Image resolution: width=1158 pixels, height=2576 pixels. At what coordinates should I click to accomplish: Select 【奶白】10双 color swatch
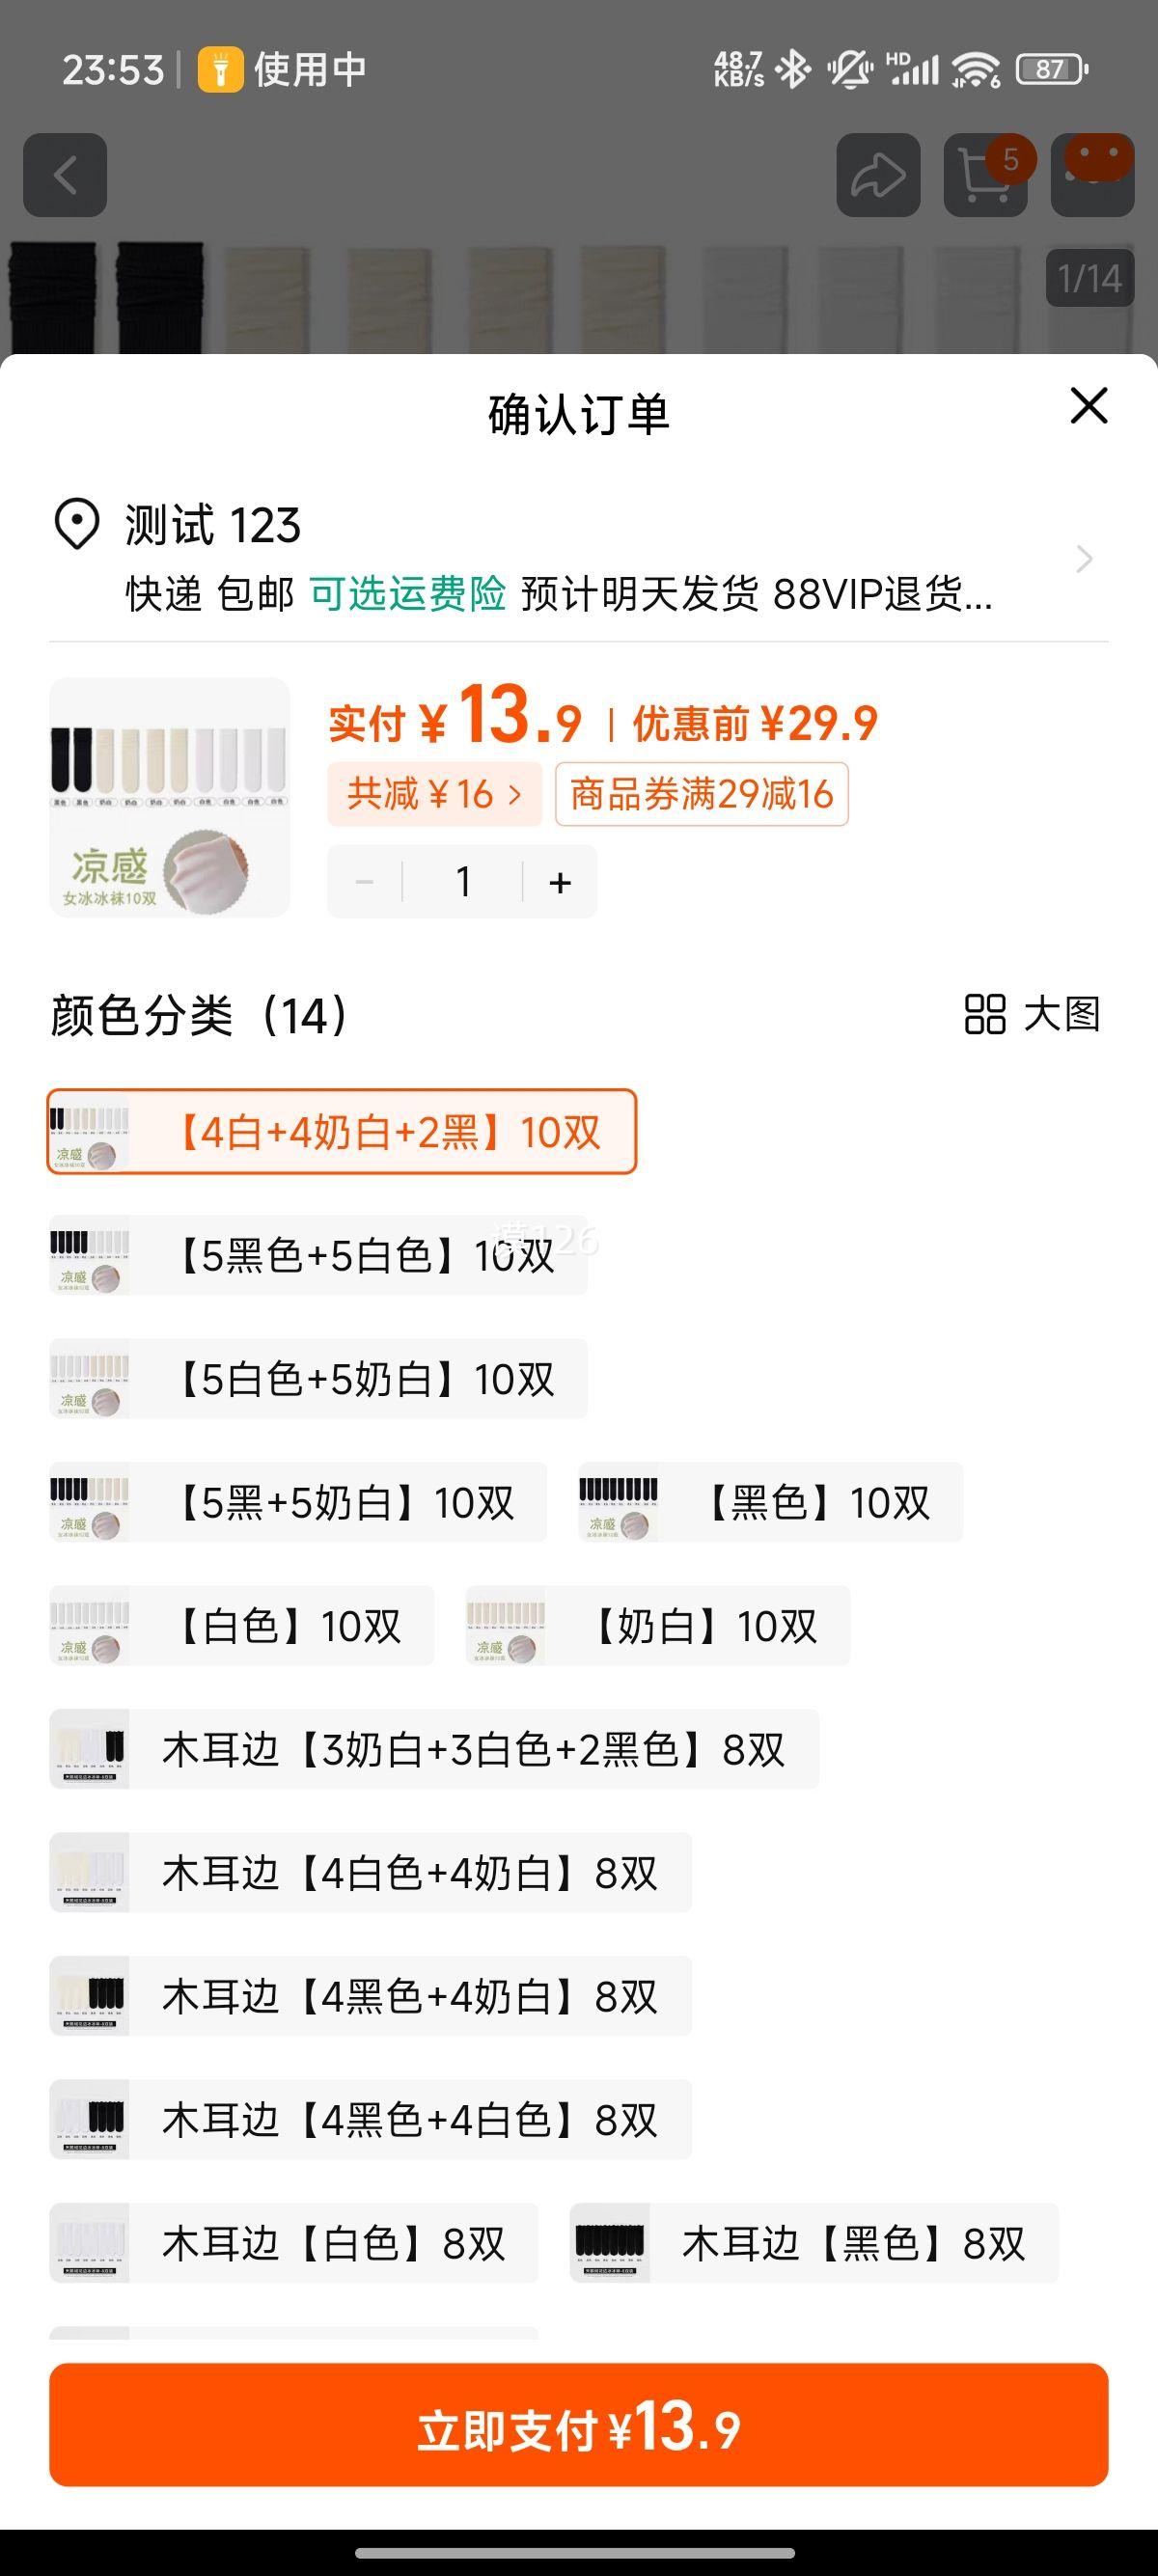[x=658, y=1626]
